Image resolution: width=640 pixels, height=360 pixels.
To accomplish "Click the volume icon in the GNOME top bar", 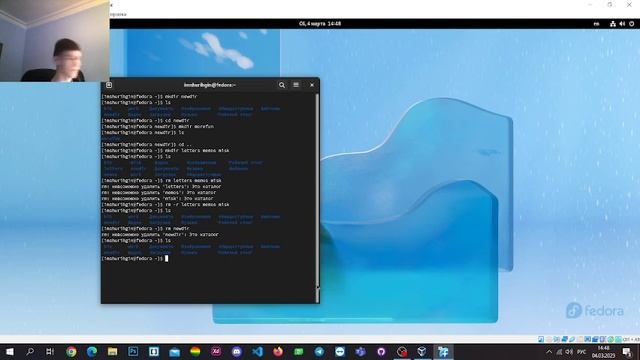I will [x=622, y=24].
